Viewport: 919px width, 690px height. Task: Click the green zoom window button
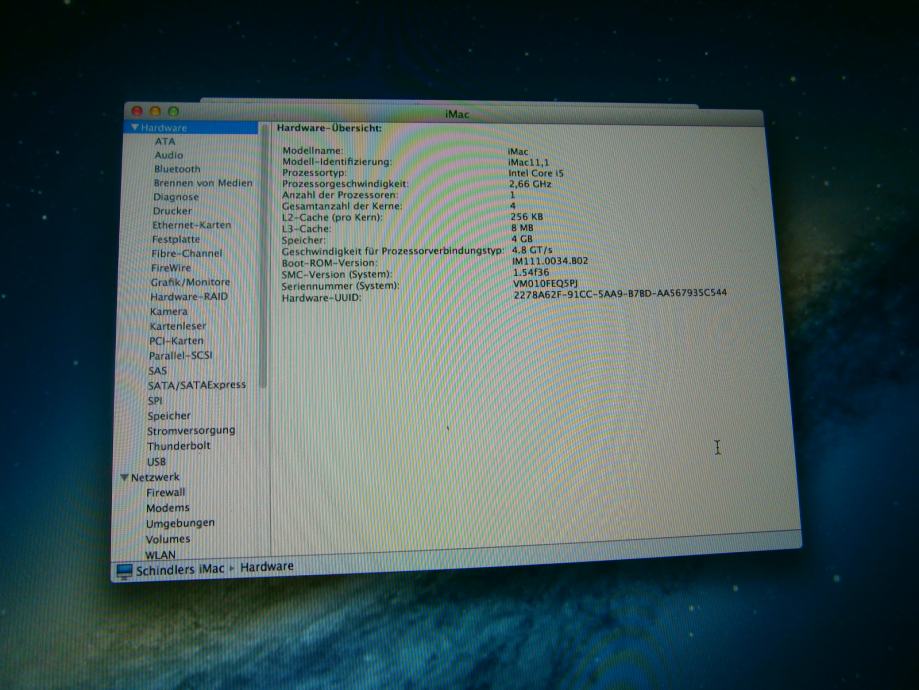click(173, 111)
